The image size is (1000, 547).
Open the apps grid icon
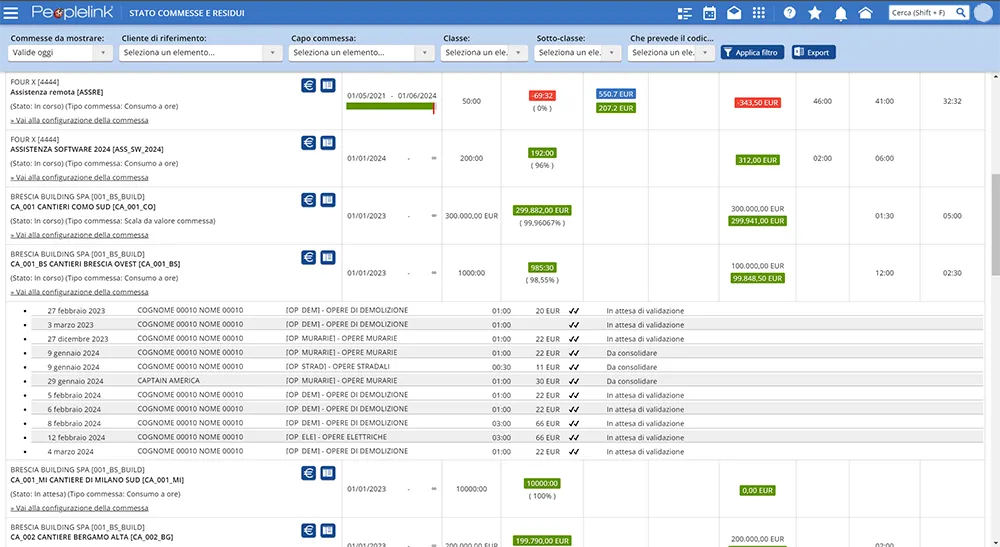pyautogui.click(x=758, y=13)
